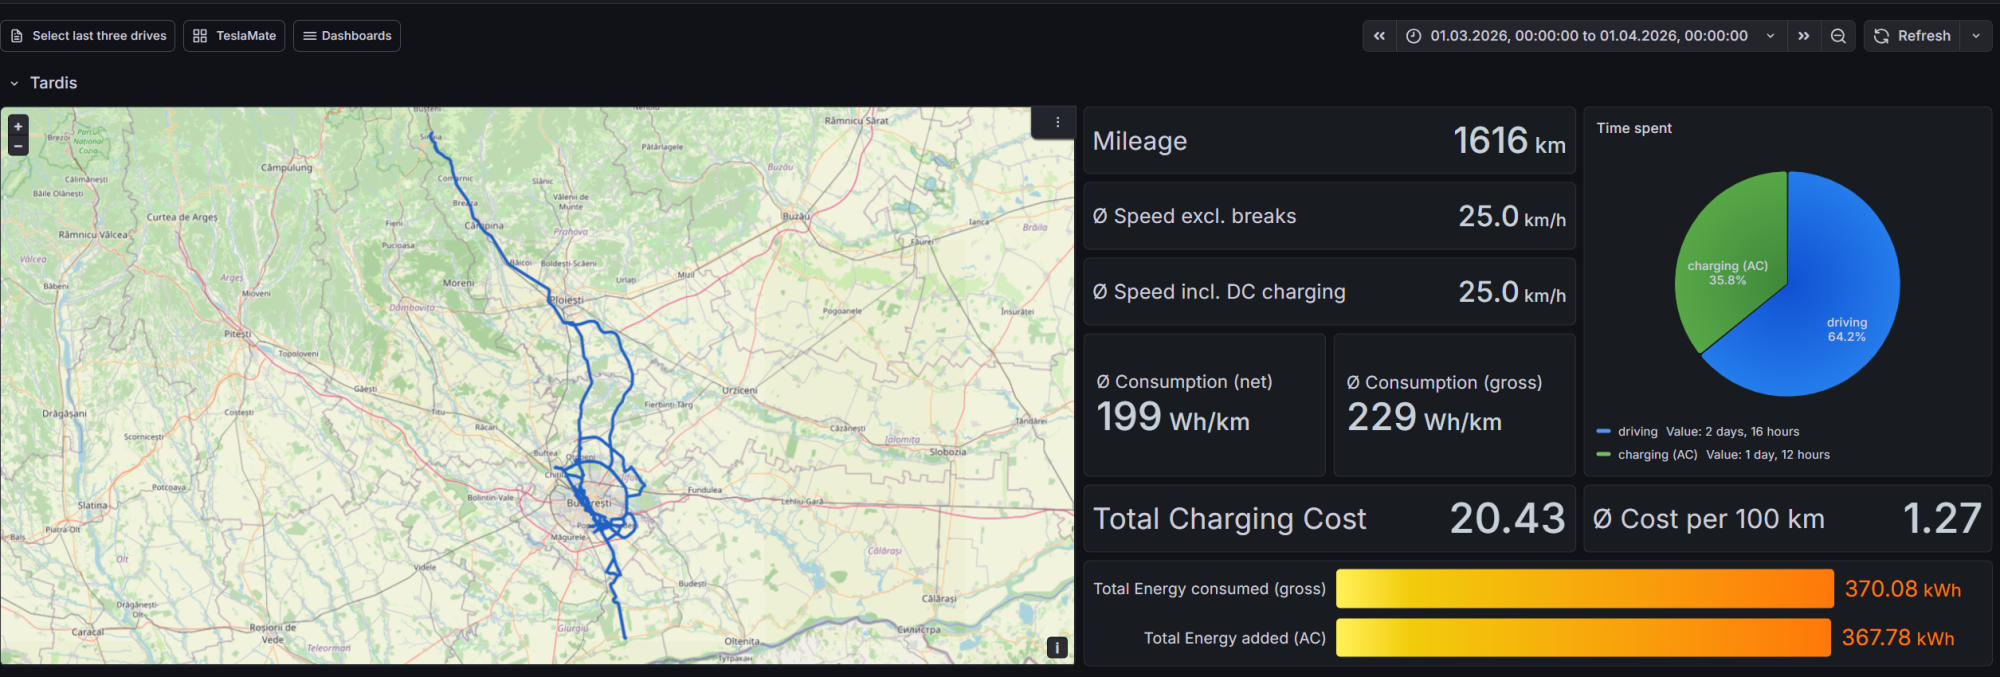Shift time range backward

(x=1379, y=36)
